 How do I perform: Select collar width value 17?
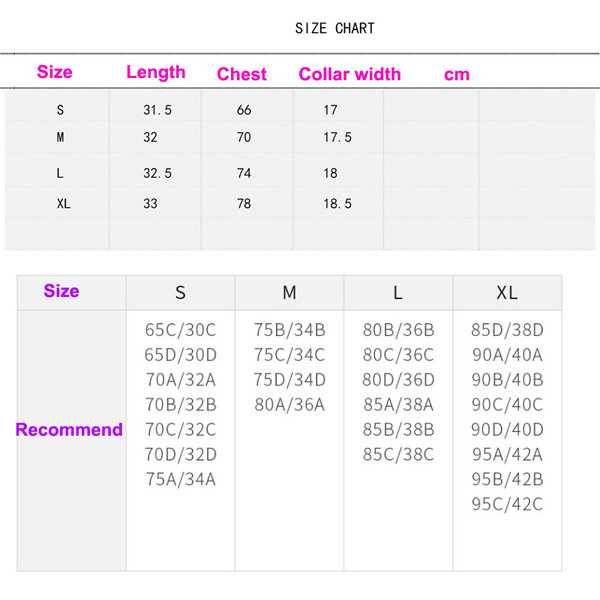point(330,110)
